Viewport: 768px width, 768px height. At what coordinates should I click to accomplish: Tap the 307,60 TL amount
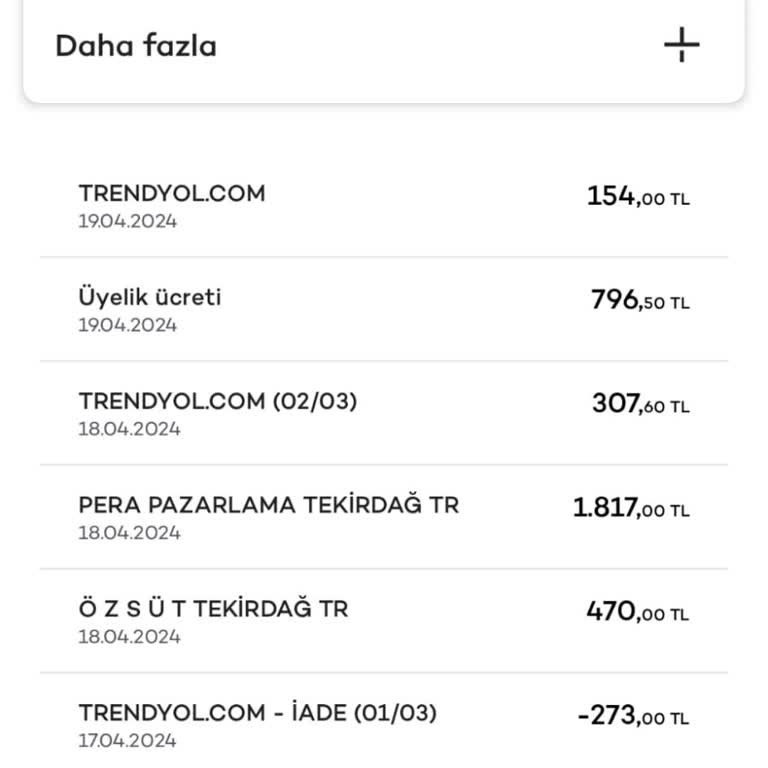640,405
